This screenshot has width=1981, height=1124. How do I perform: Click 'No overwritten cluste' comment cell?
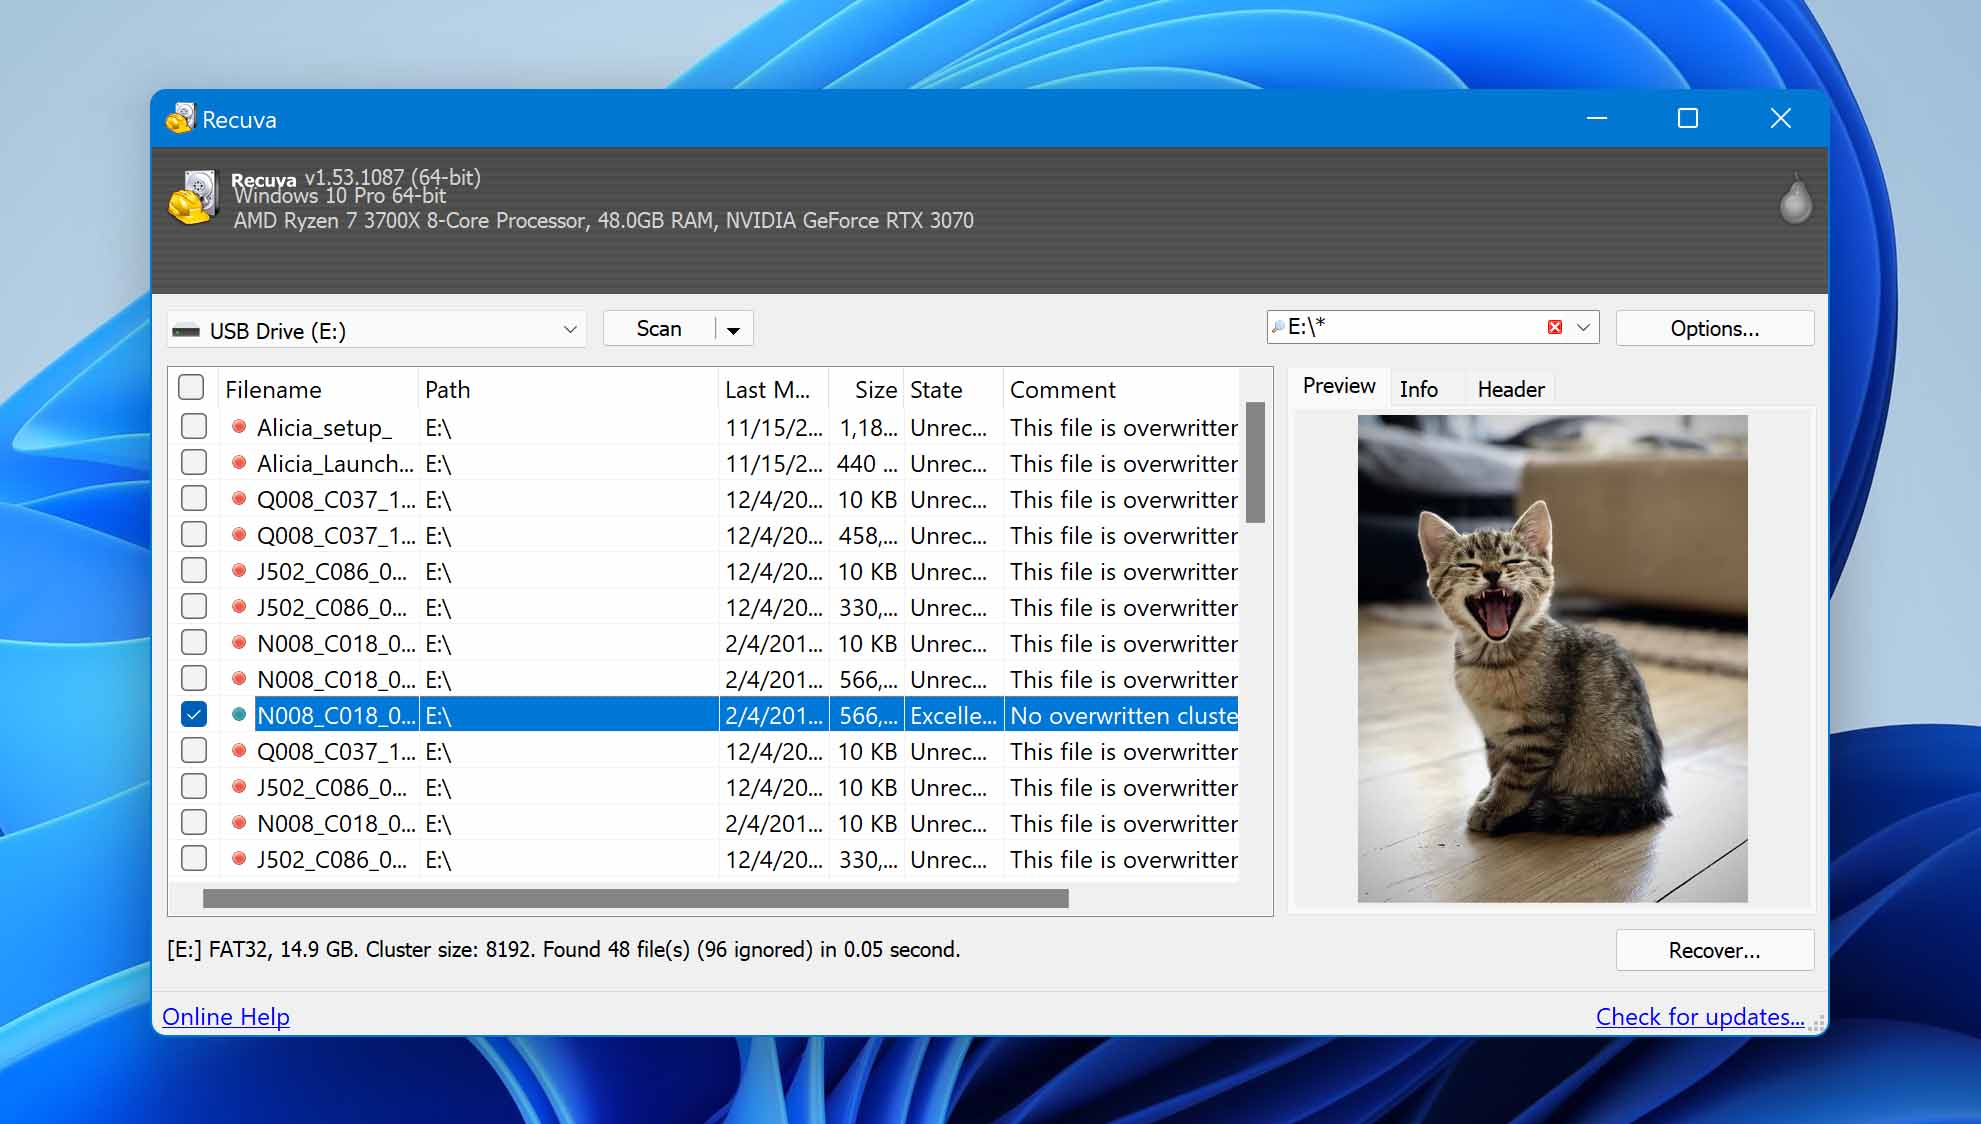(x=1123, y=715)
